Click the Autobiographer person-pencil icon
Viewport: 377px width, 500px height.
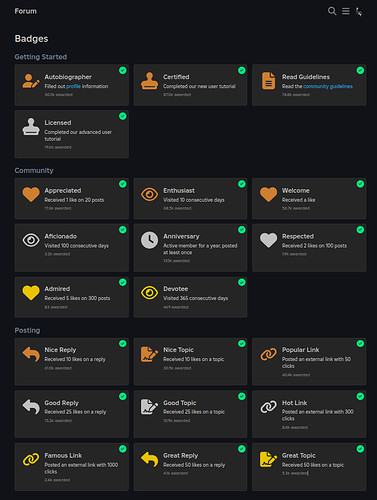[31, 81]
